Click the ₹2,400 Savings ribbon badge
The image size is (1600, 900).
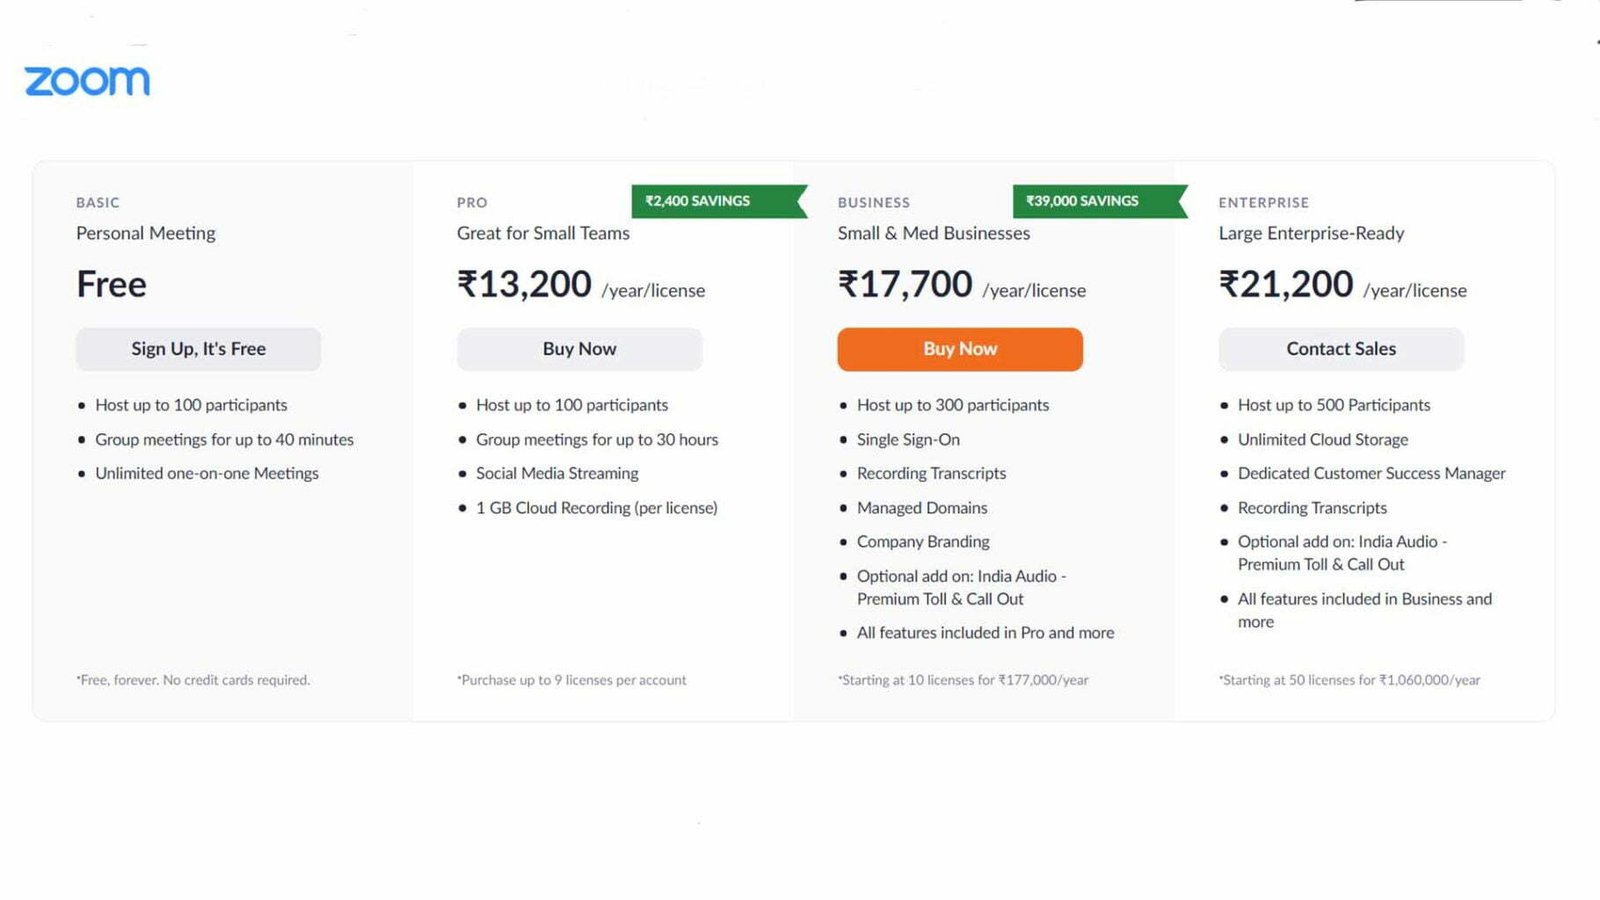coord(719,201)
